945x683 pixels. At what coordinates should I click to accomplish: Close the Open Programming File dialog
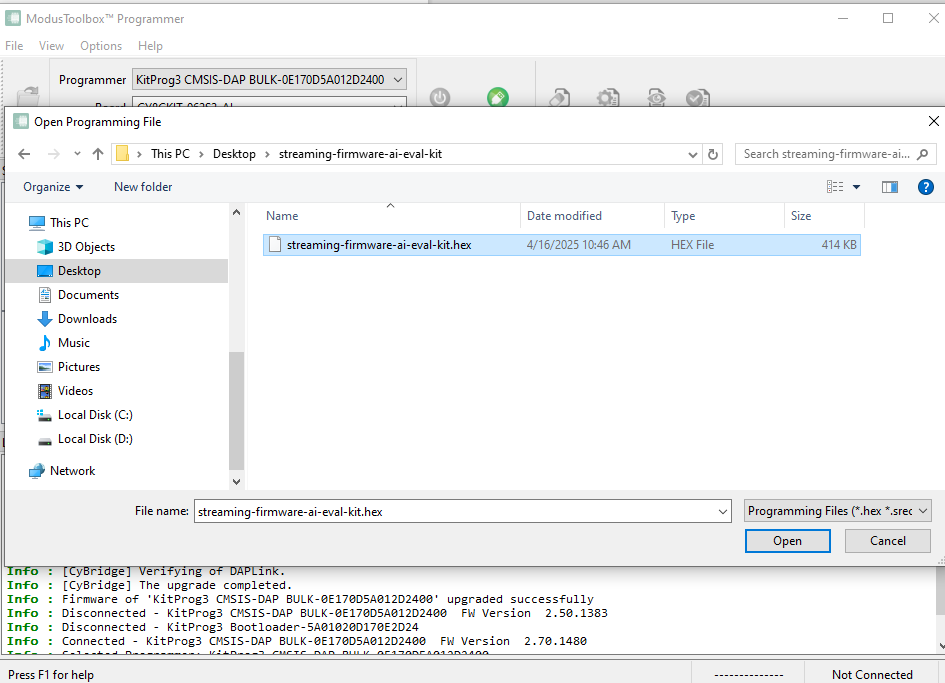(934, 121)
